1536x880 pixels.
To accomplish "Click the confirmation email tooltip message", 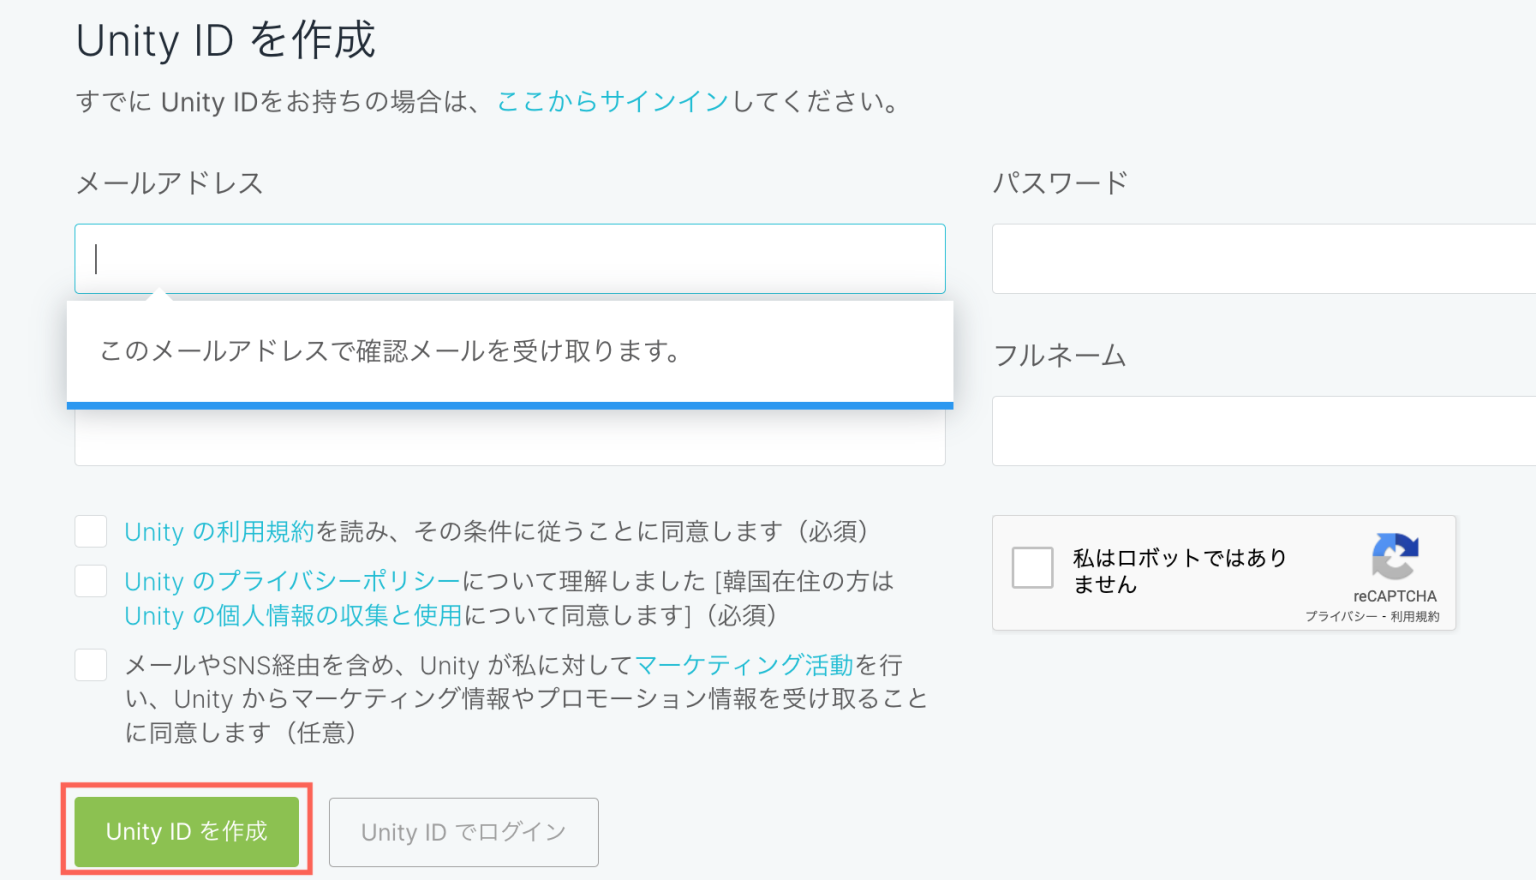I will point(390,352).
